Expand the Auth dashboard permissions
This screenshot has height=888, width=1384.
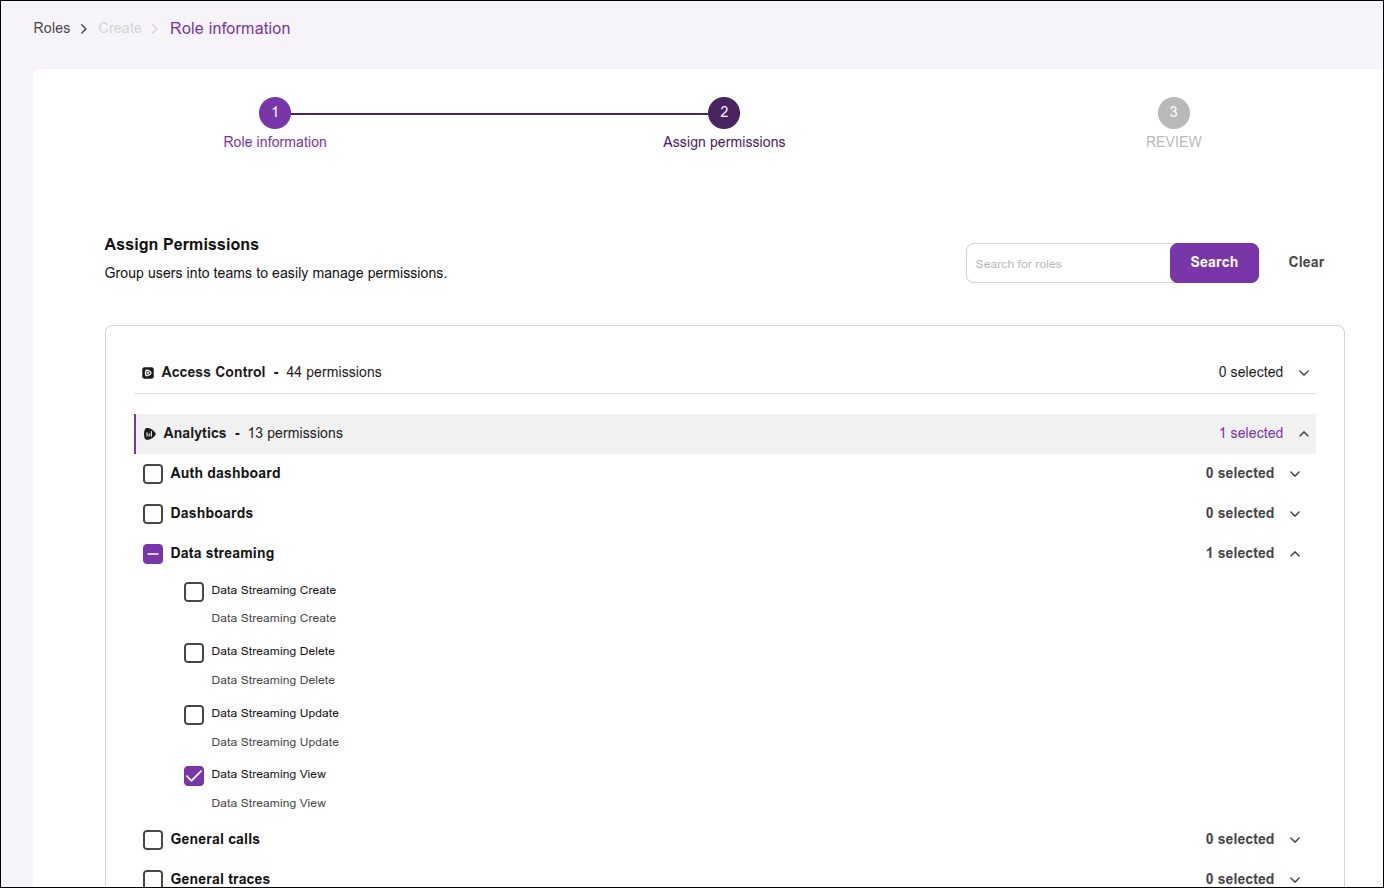click(1294, 473)
